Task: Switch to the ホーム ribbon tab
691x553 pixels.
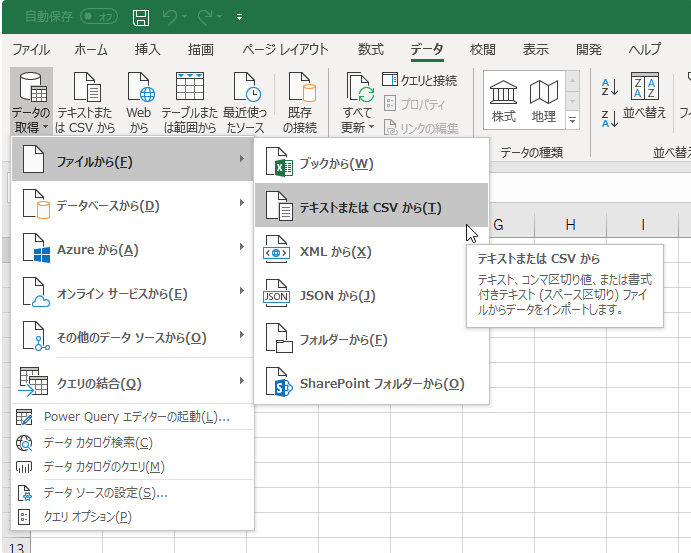Action: 91,49
